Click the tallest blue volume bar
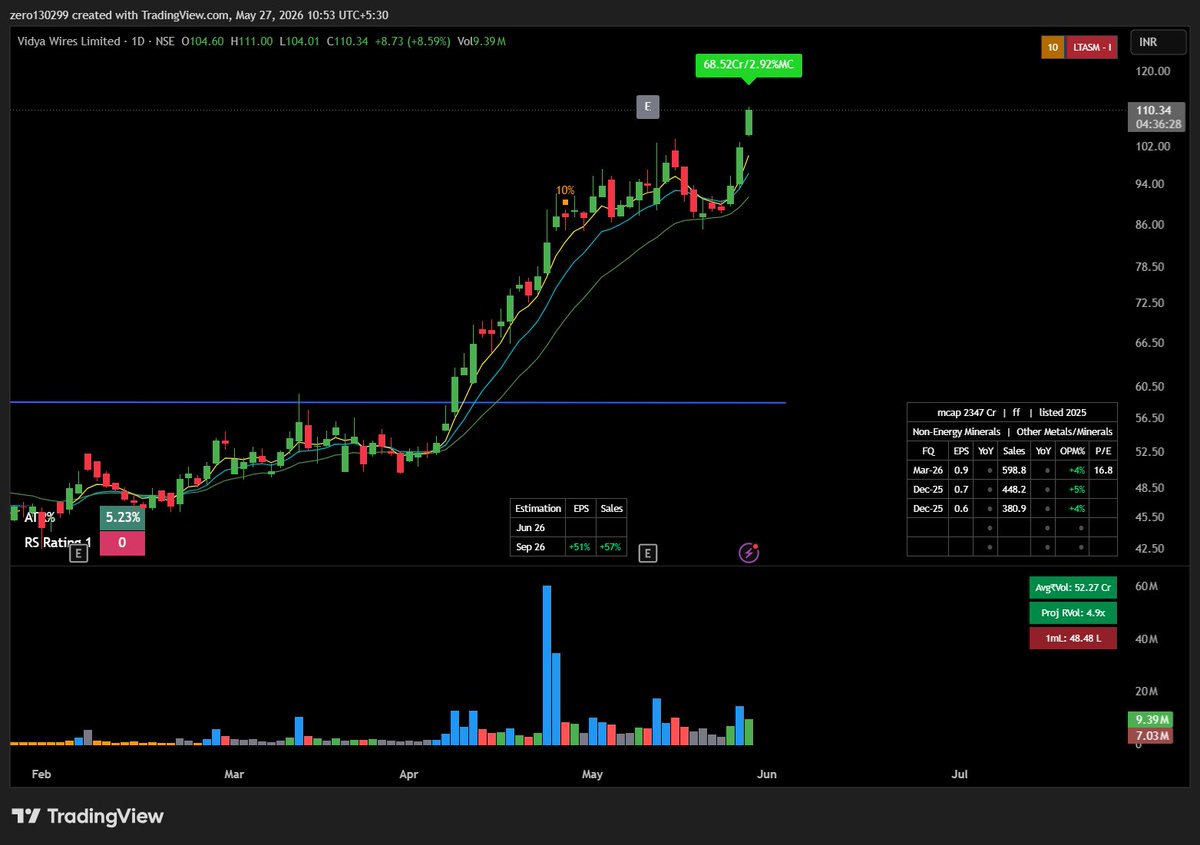 click(x=547, y=665)
